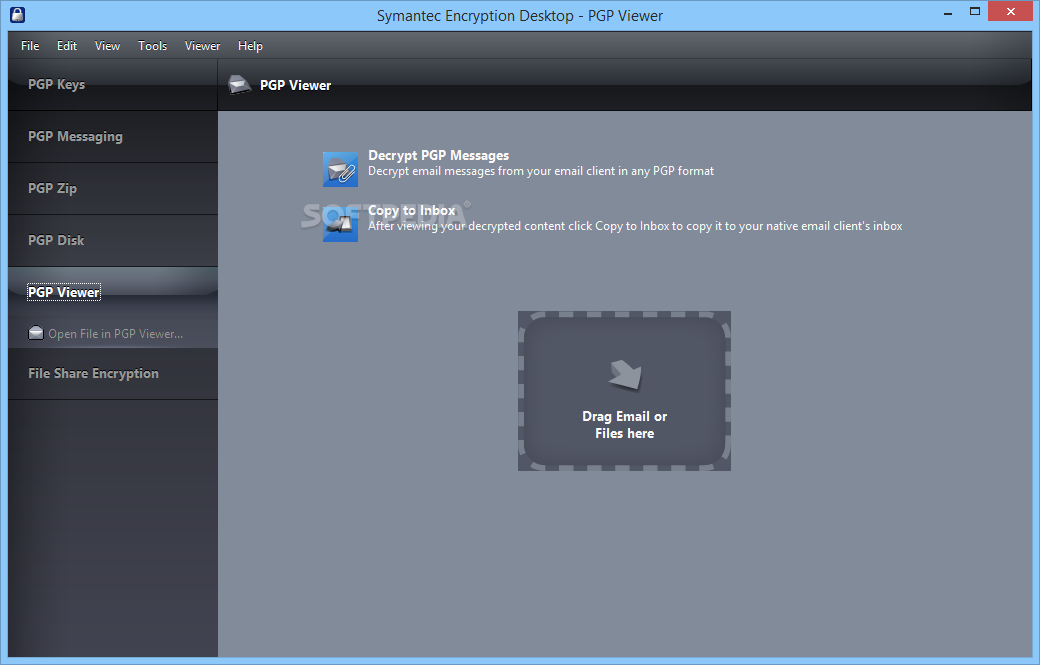
Task: Open the Edit menu
Action: [x=66, y=46]
